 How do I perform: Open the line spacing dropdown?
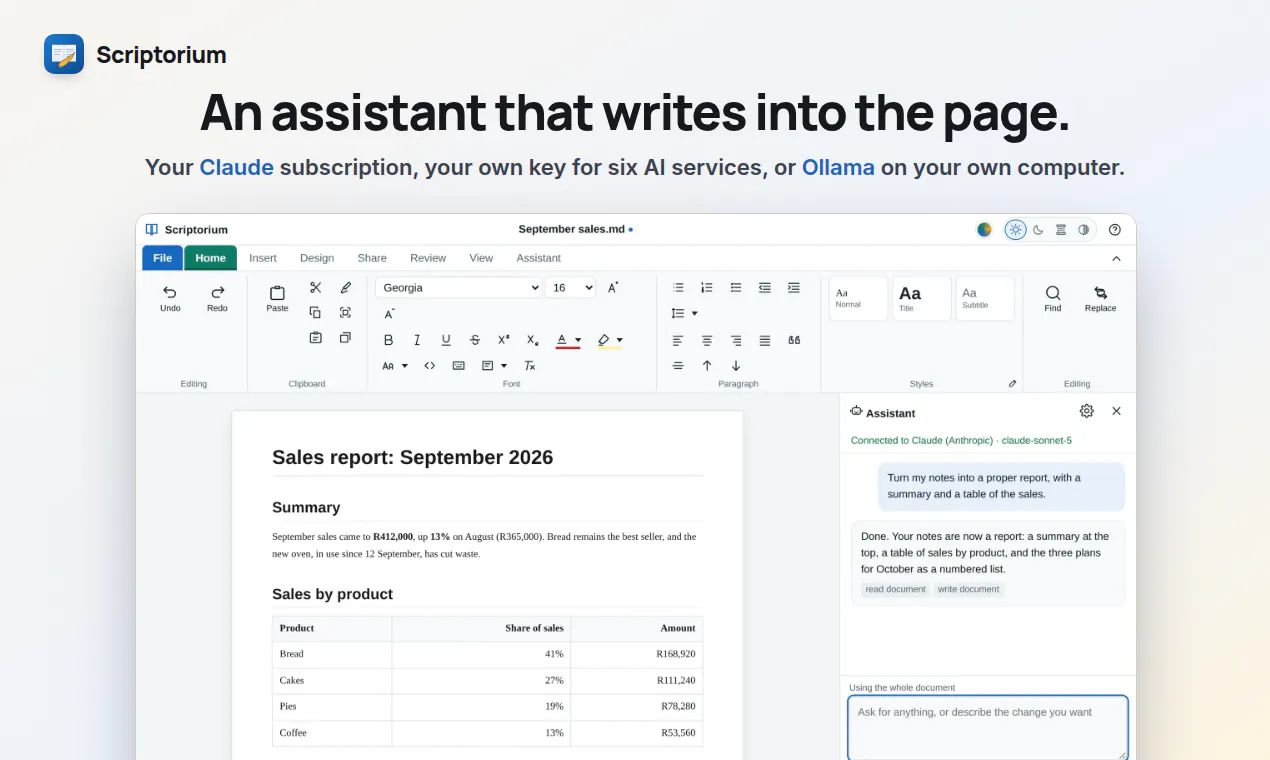pos(685,314)
